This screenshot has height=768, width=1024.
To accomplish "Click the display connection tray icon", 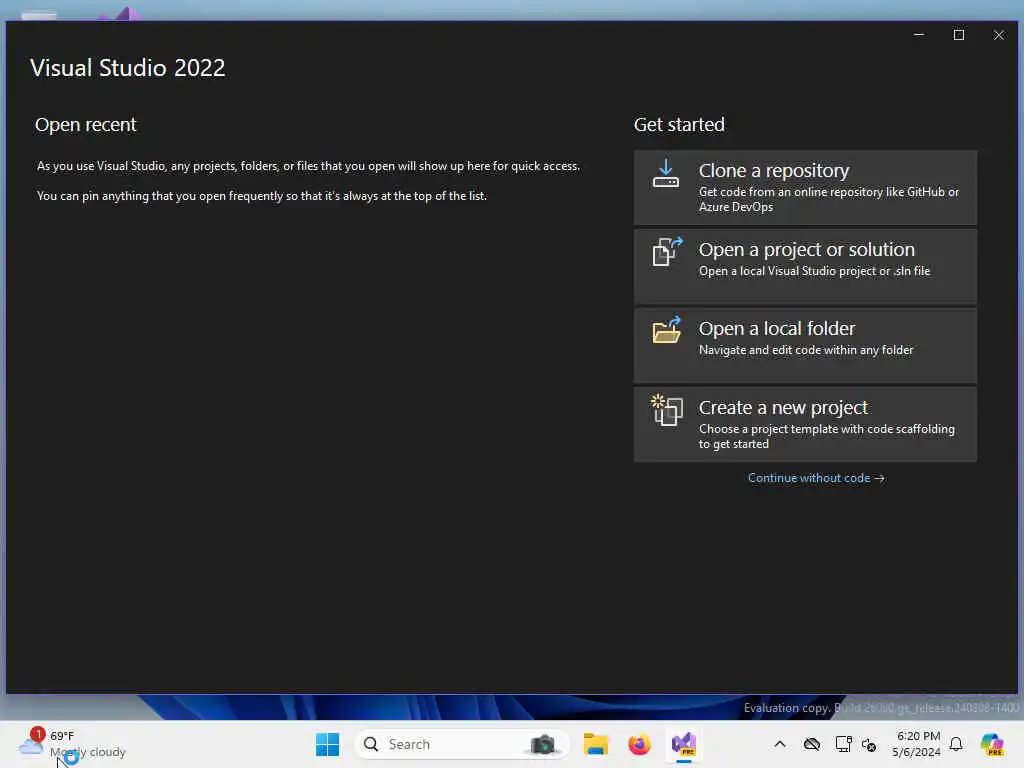I will (x=843, y=744).
